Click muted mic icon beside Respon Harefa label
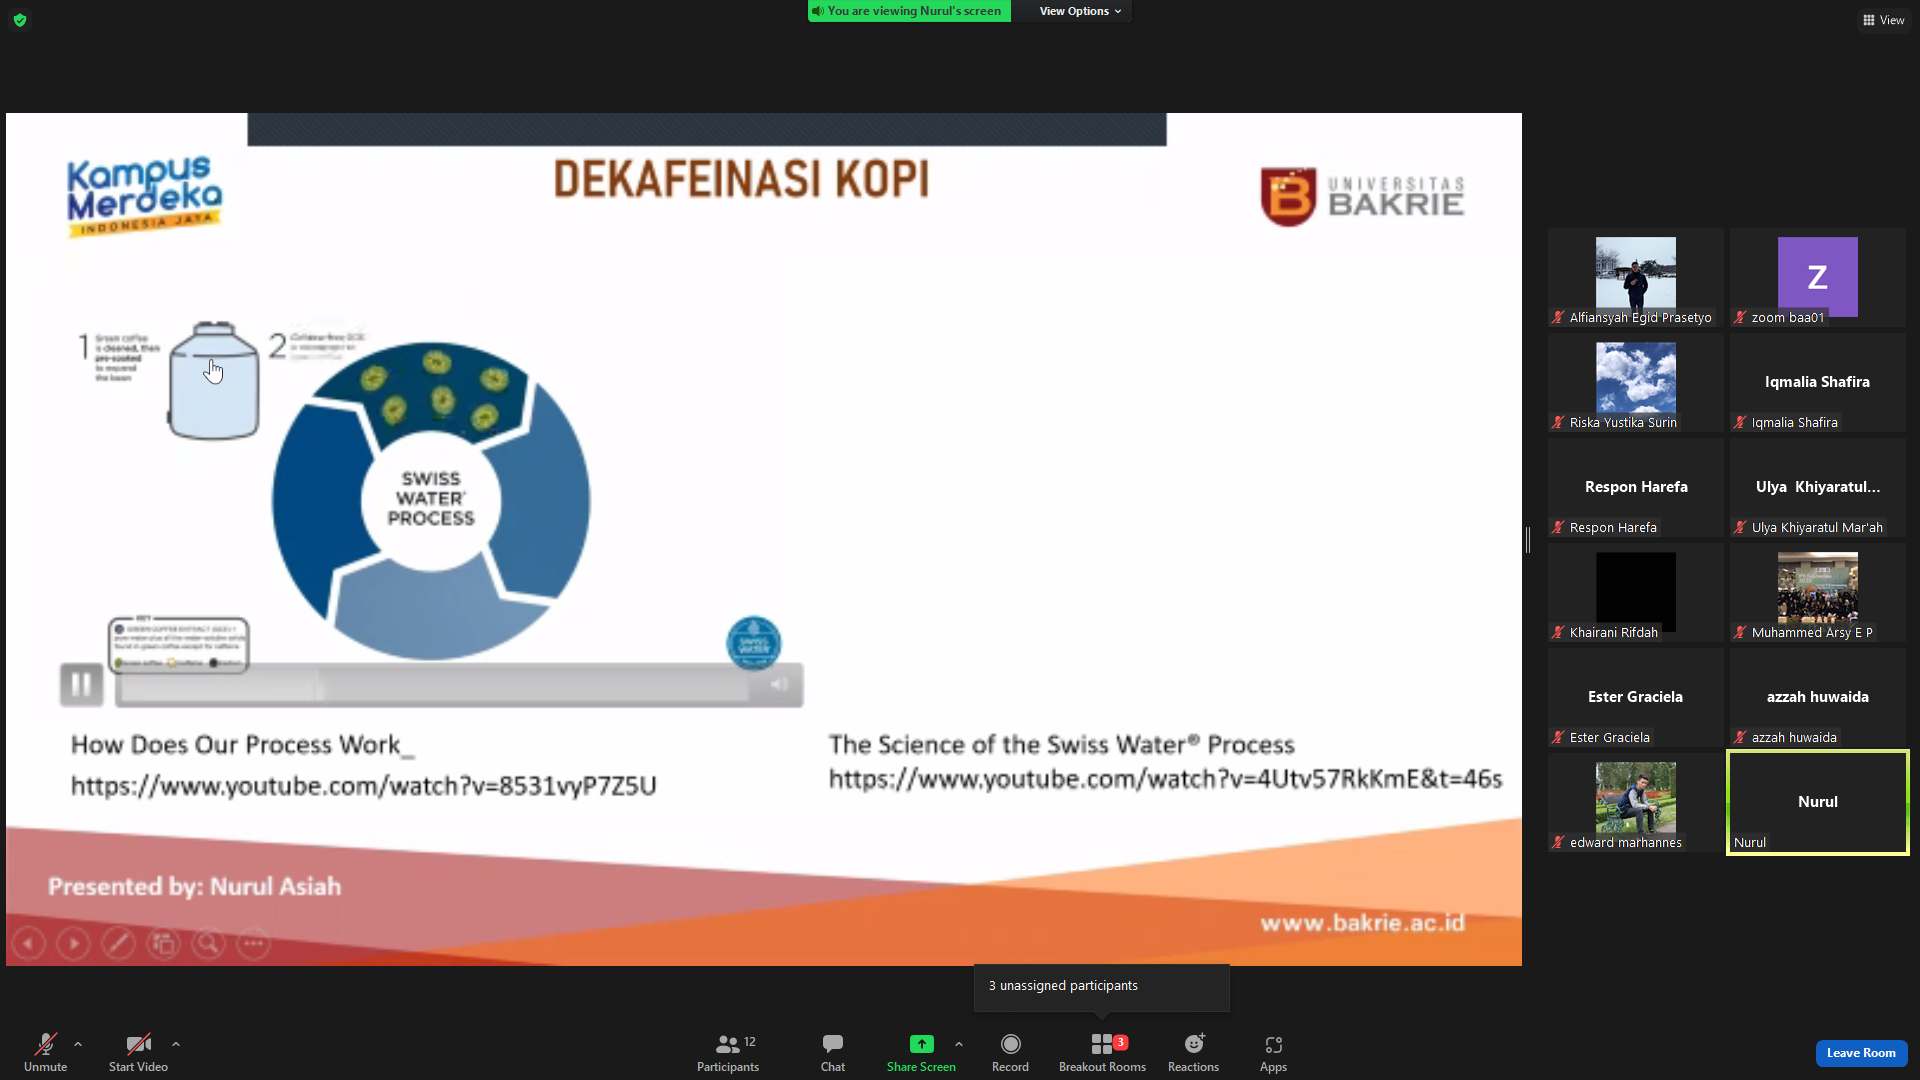Image resolution: width=1920 pixels, height=1080 pixels. pos(1558,528)
